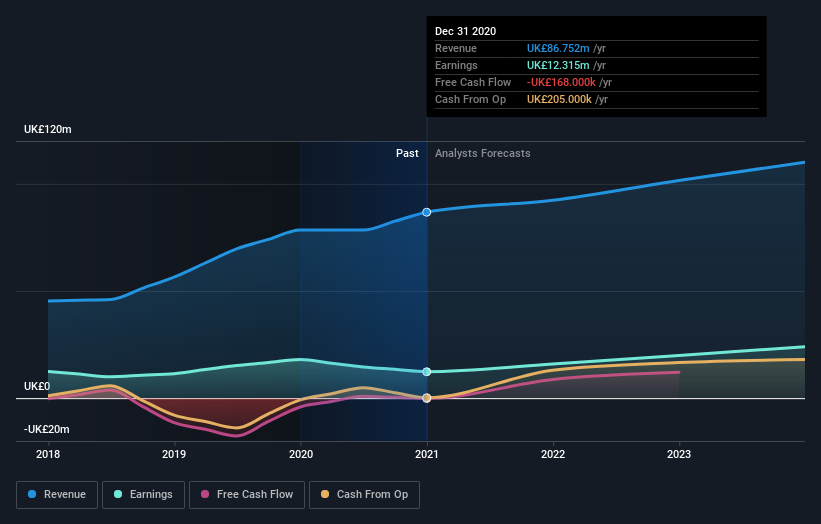Click the -UK£20m y-axis label
The height and width of the screenshot is (524, 821).
click(x=47, y=429)
